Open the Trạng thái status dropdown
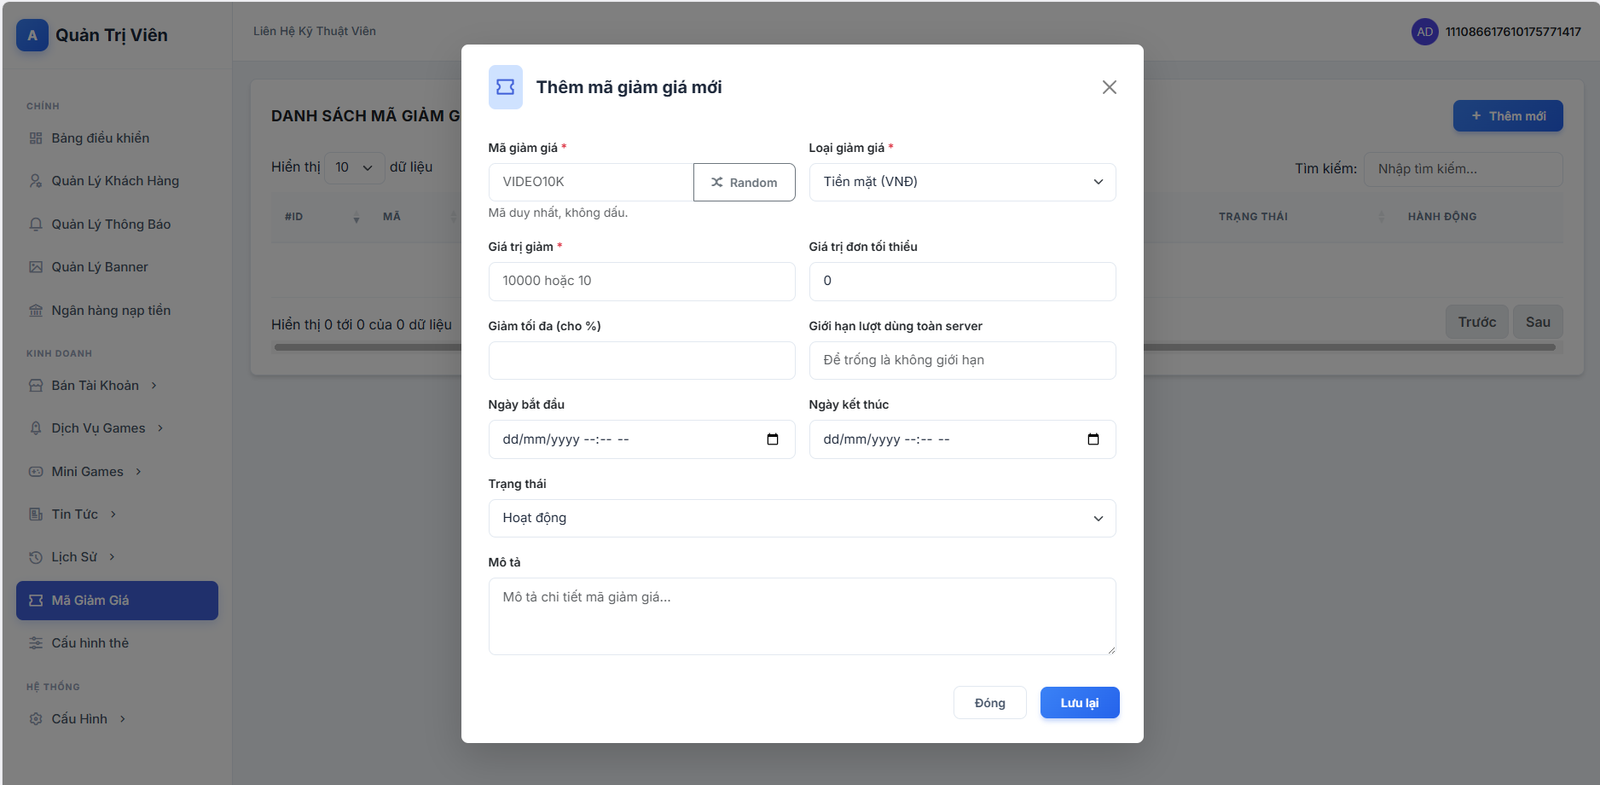Viewport: 1600px width, 785px height. click(801, 518)
